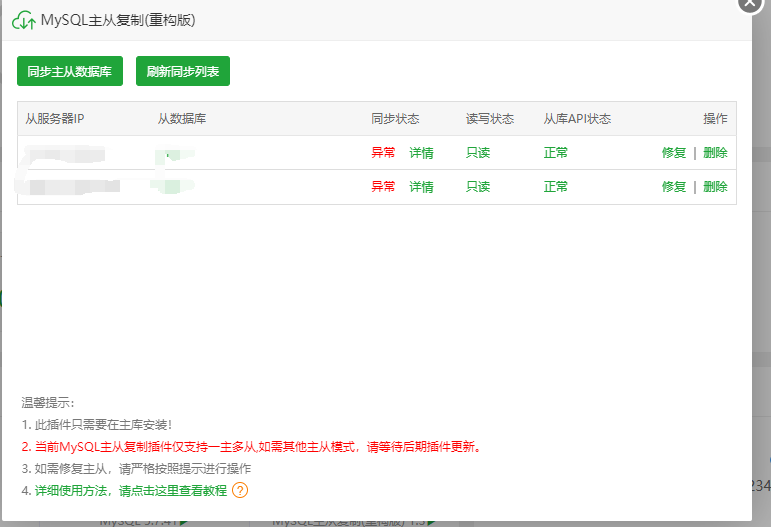
Task: Click the MySQL主从复制(重构版) dialog title
Action: tap(118, 20)
